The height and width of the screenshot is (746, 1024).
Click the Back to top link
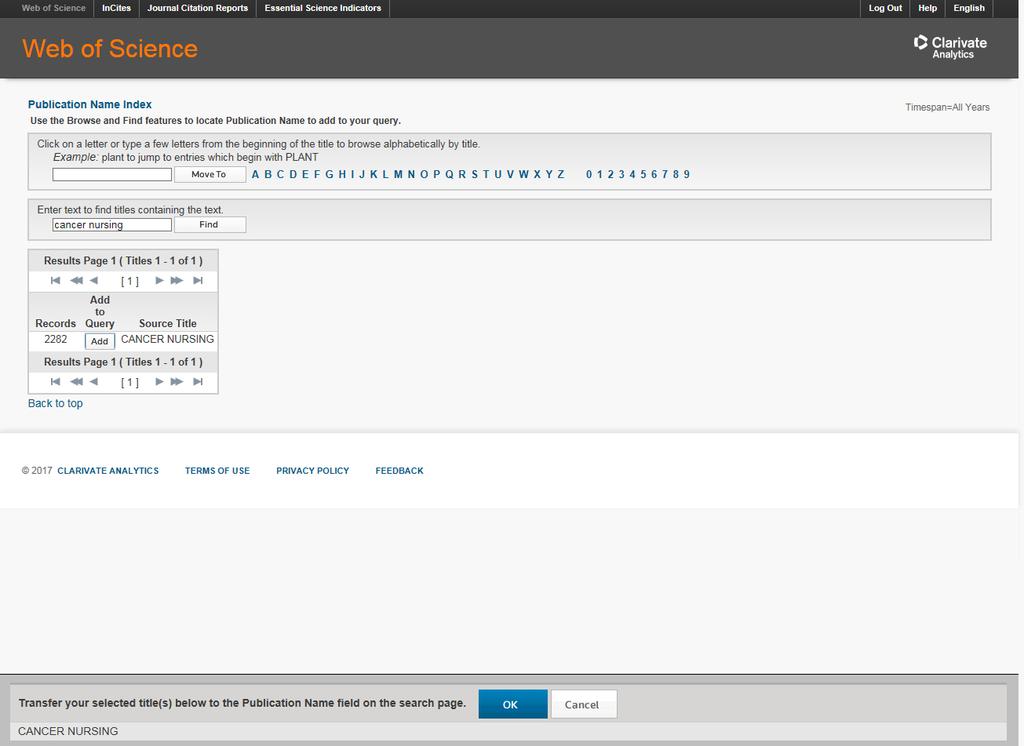click(56, 404)
